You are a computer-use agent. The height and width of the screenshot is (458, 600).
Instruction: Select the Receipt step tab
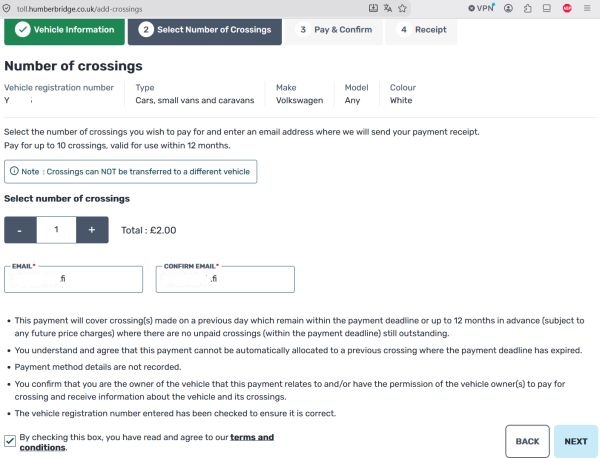tap(422, 30)
